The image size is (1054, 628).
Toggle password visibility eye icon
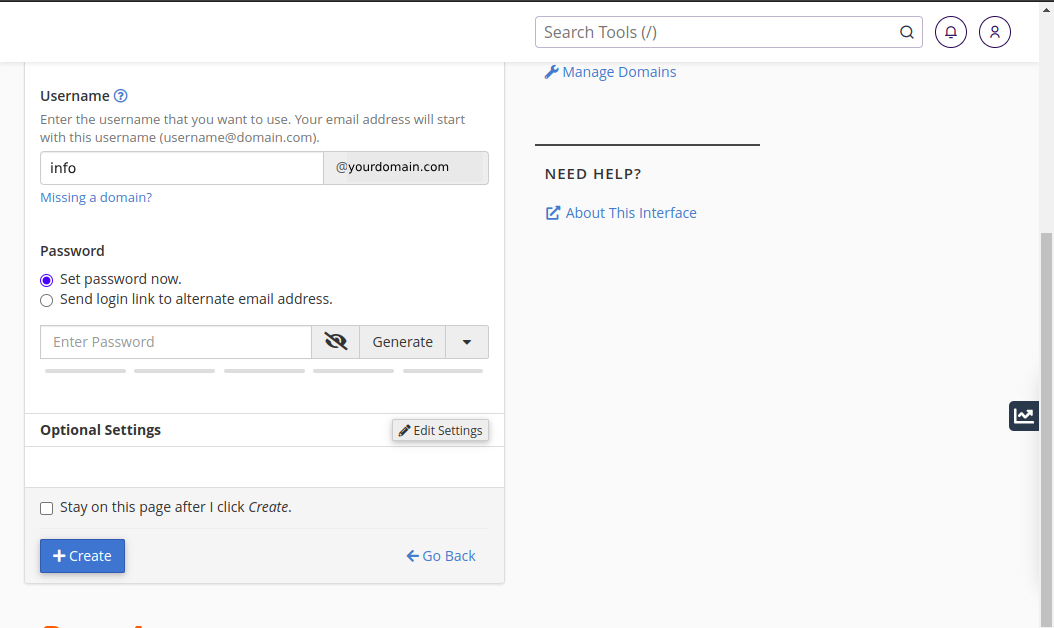(336, 342)
